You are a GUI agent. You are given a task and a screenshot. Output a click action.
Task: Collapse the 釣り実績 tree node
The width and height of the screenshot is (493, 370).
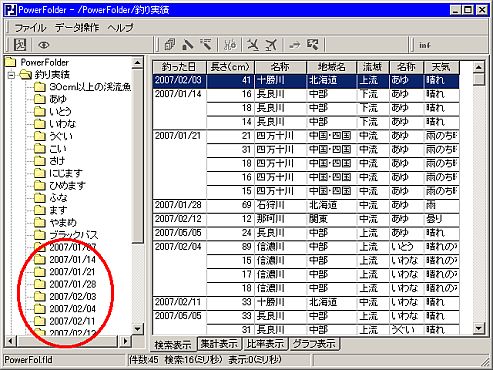[11, 75]
